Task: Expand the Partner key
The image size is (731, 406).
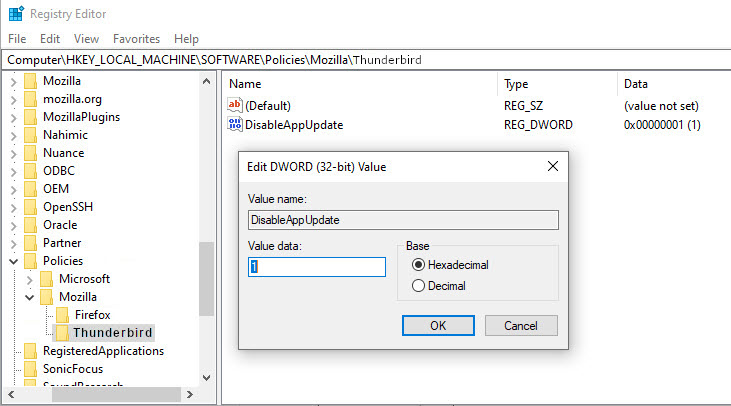Action: [14, 244]
